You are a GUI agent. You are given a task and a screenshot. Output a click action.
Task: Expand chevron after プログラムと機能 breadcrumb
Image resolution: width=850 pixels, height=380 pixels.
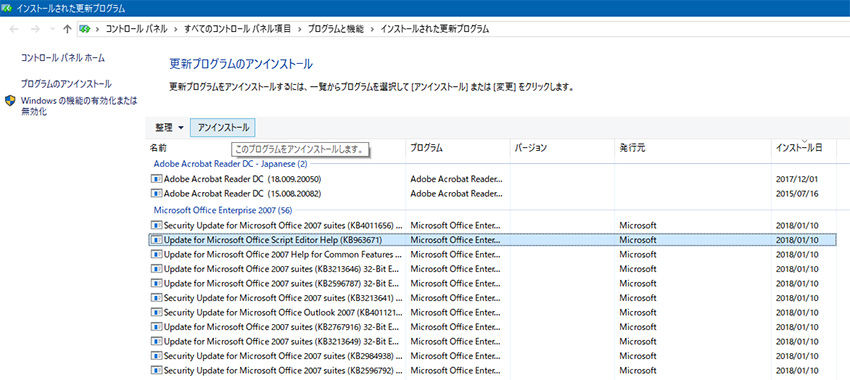372,29
